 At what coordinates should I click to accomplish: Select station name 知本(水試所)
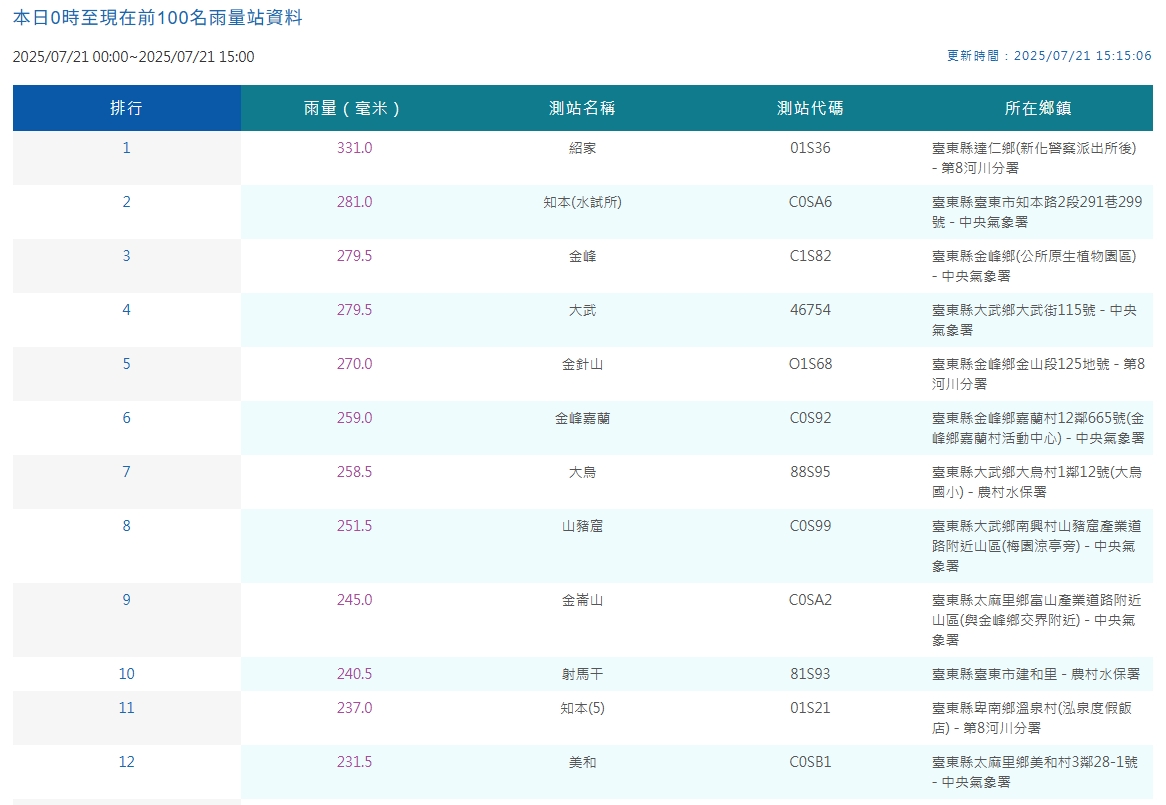582,202
